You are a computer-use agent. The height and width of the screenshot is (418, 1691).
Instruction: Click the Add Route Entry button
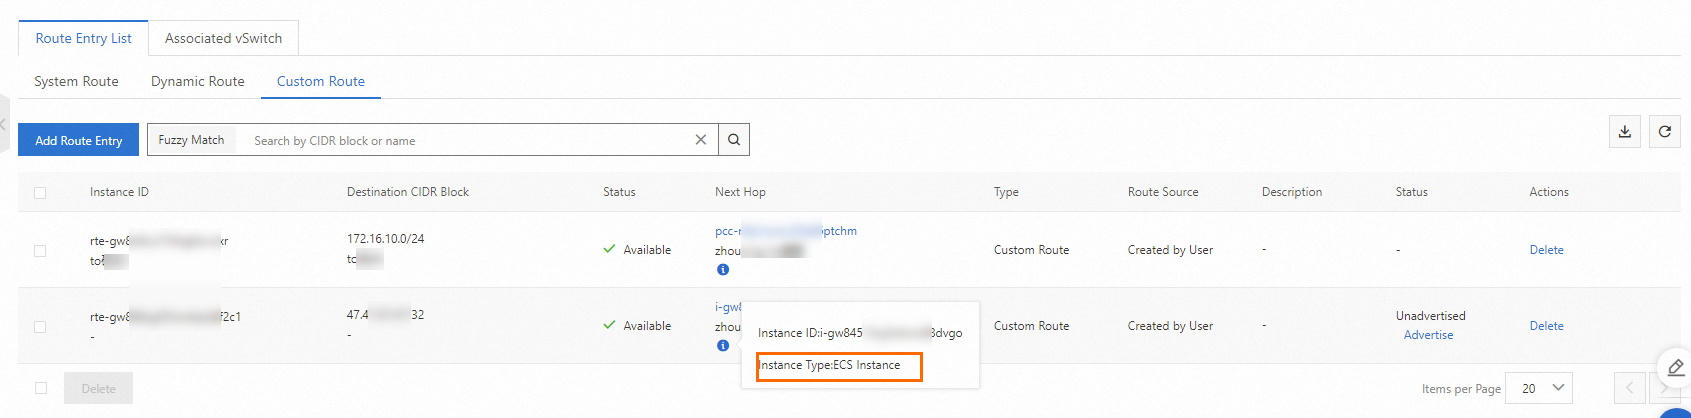point(79,140)
